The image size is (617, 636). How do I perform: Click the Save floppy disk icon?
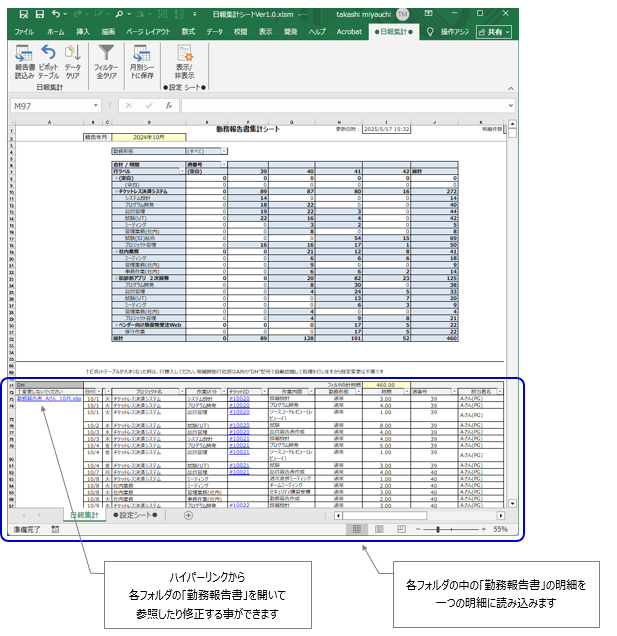pyautogui.click(x=40, y=15)
